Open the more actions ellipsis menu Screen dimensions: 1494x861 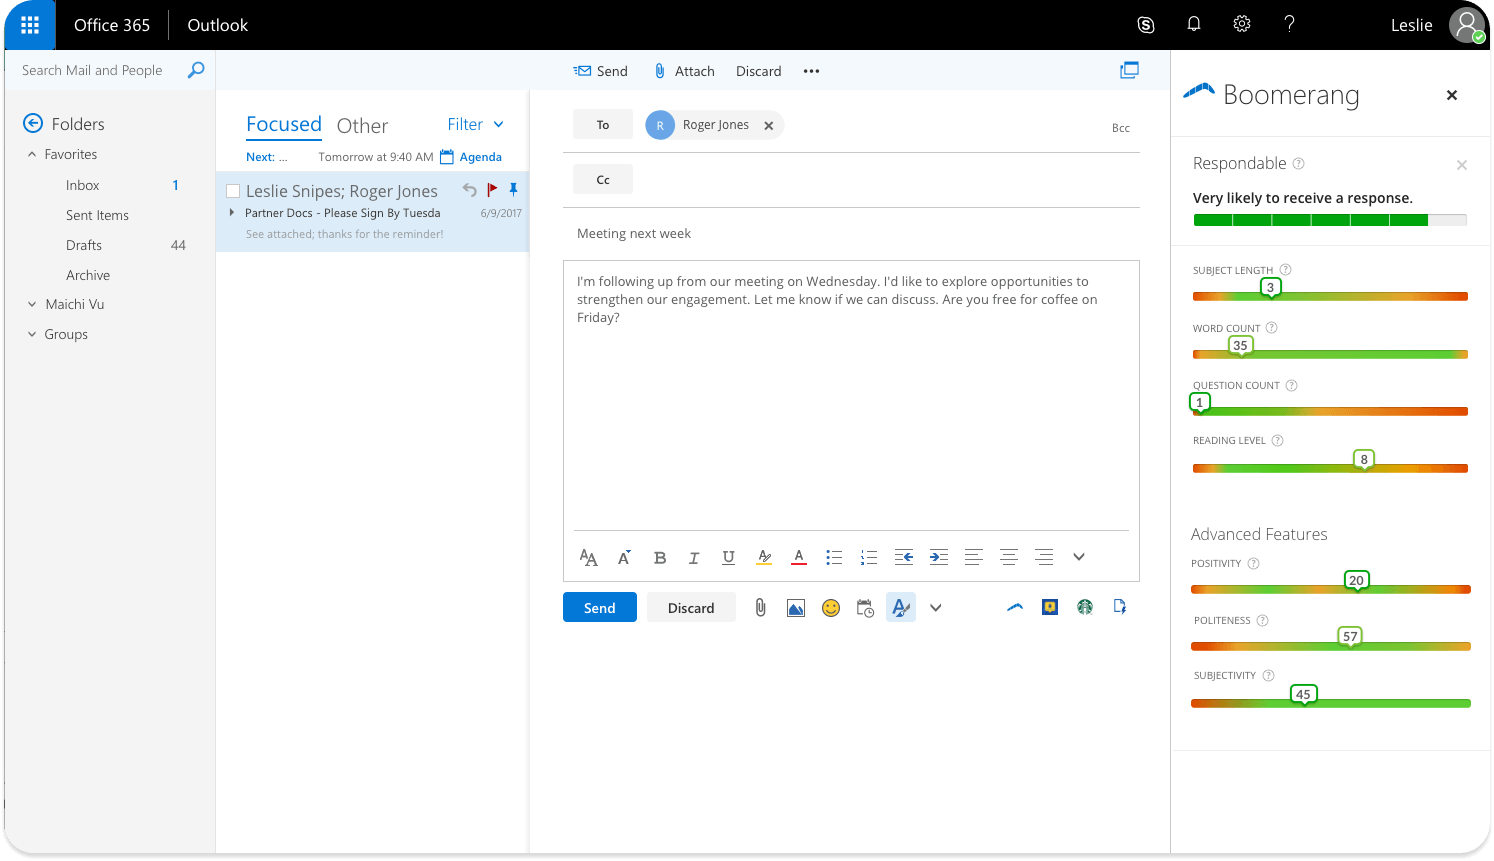(x=811, y=71)
